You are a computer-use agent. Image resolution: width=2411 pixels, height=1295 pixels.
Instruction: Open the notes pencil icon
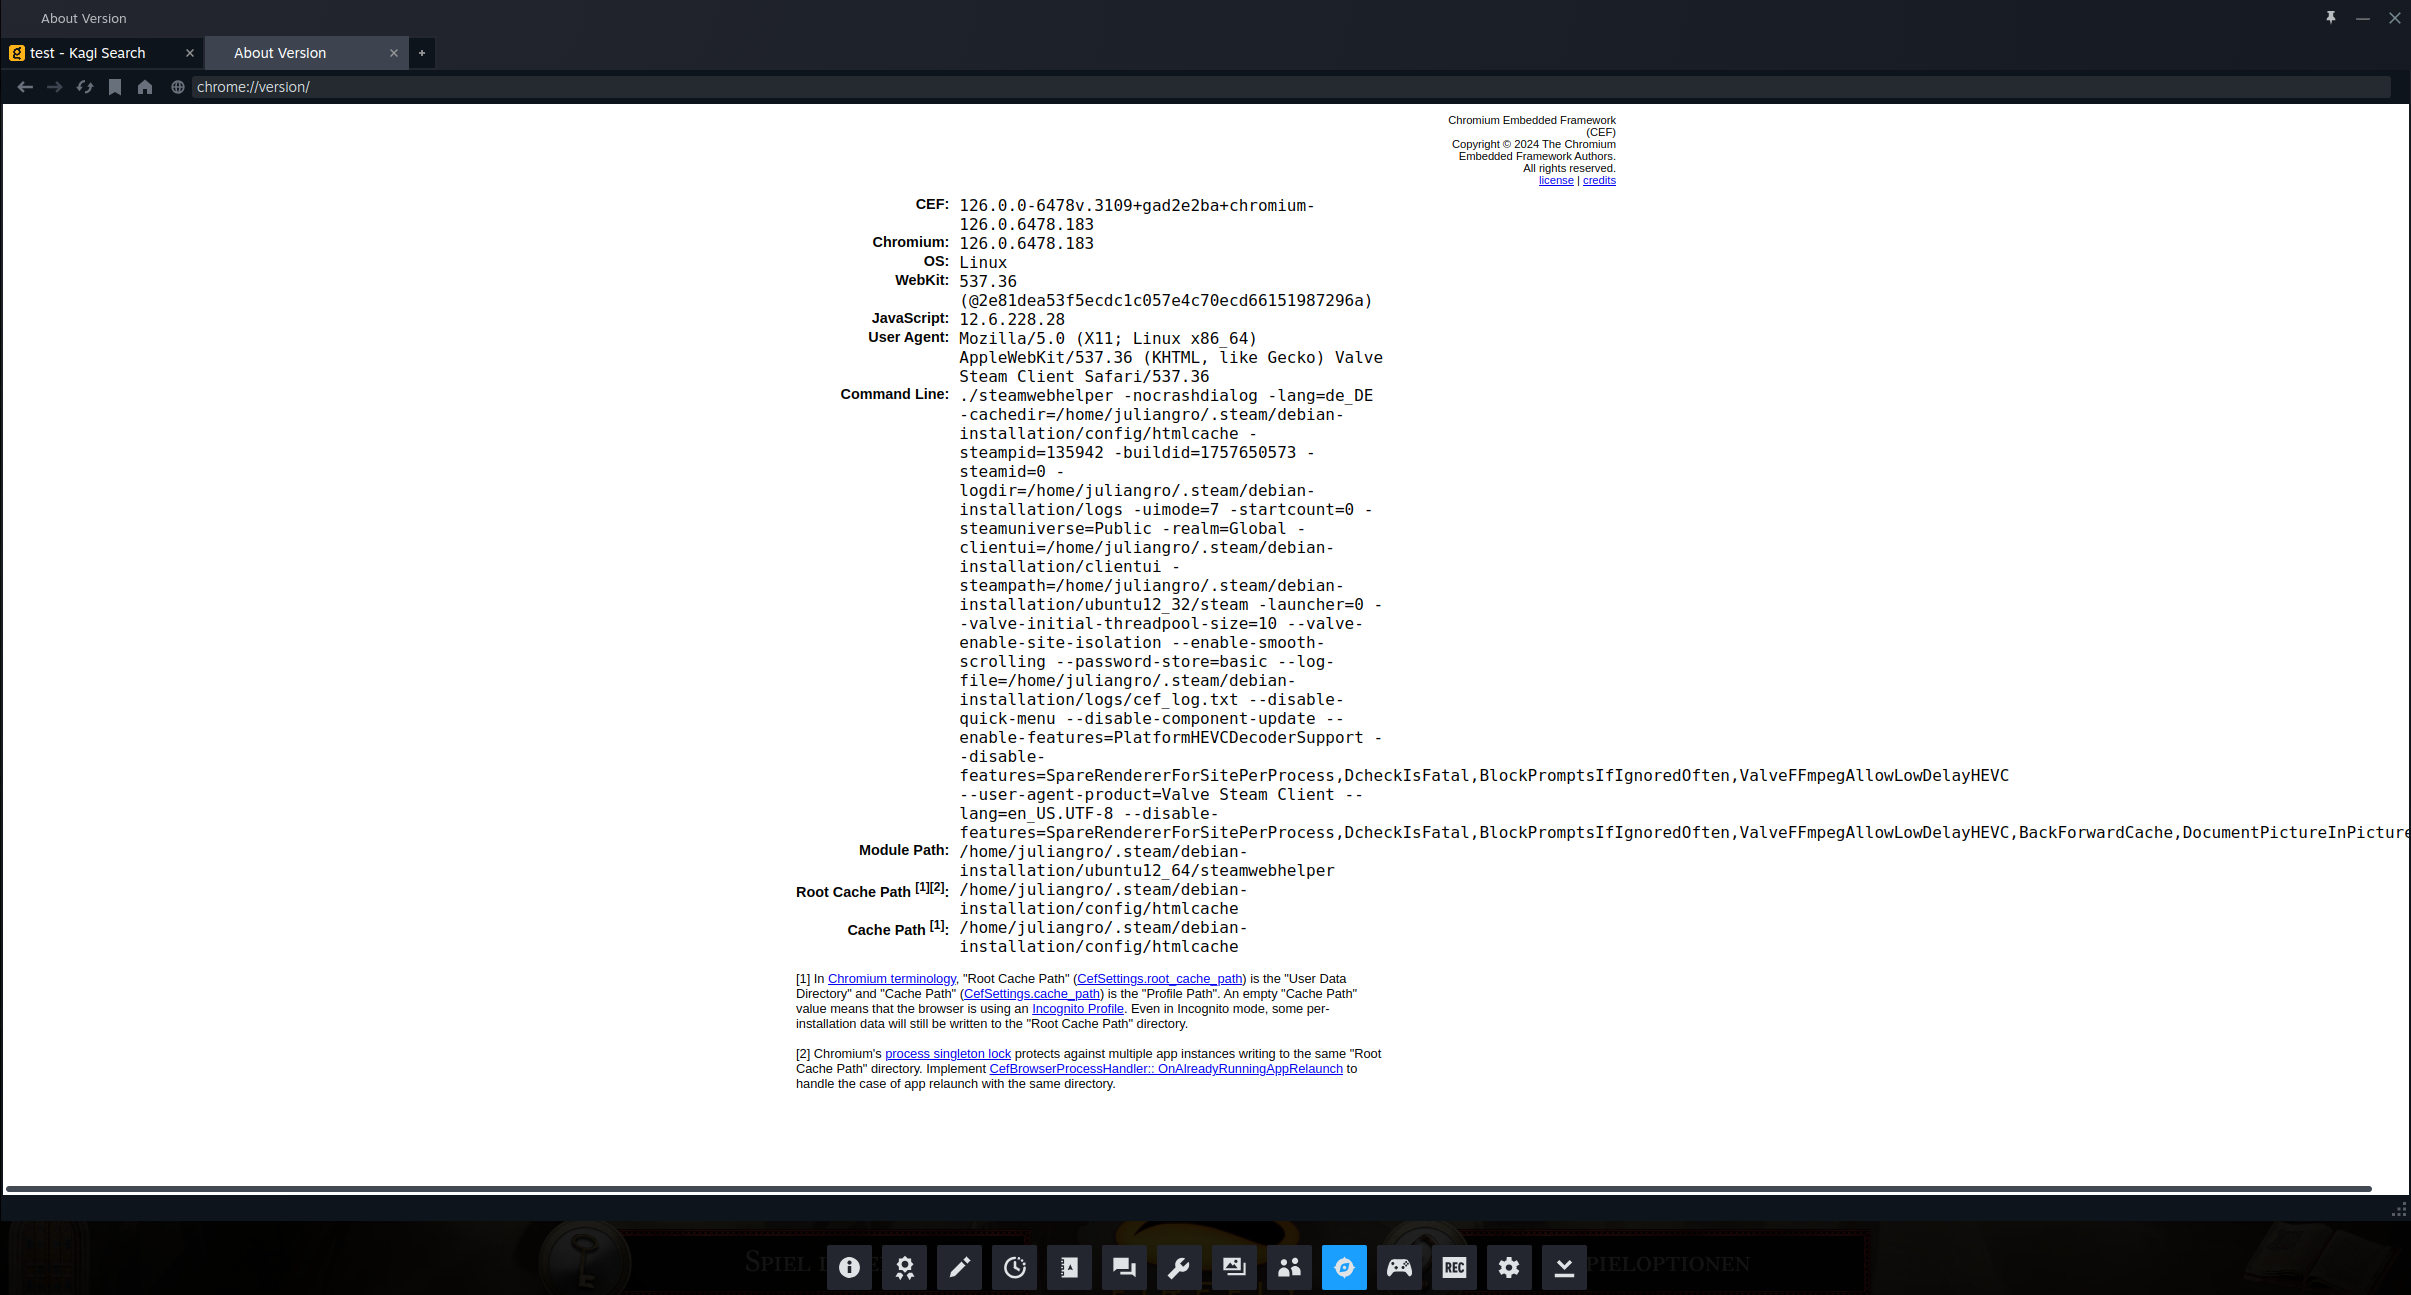(959, 1267)
